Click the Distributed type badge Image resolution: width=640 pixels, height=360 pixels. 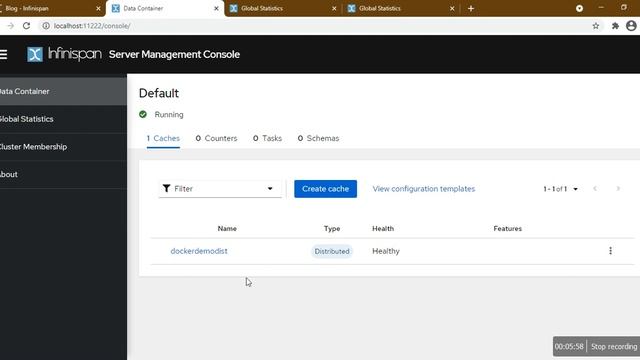coord(332,251)
